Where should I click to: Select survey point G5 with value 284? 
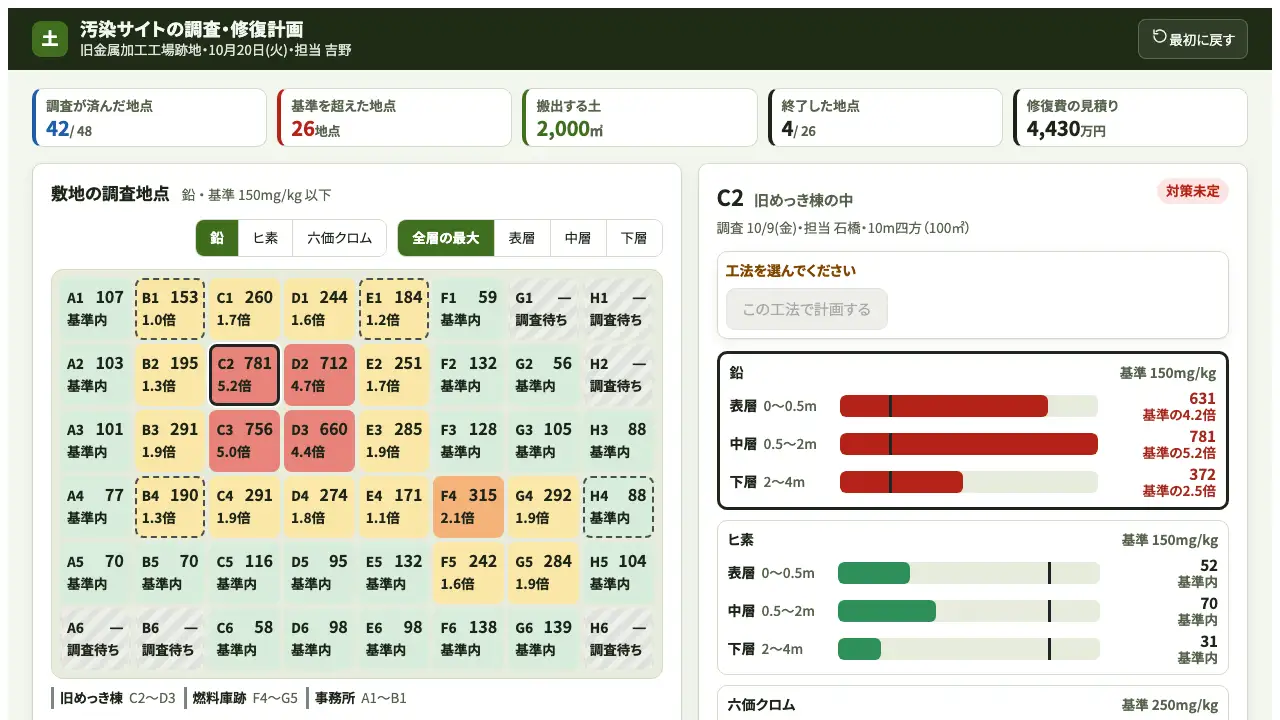[x=543, y=573]
